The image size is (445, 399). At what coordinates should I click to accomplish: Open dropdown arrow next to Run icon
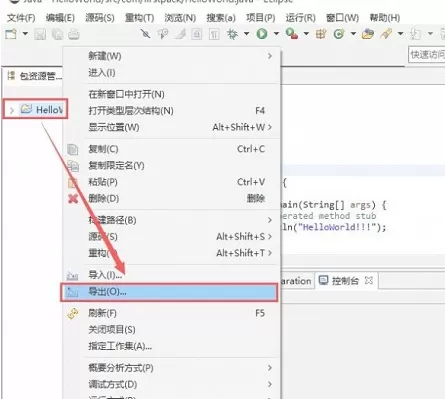tap(276, 34)
